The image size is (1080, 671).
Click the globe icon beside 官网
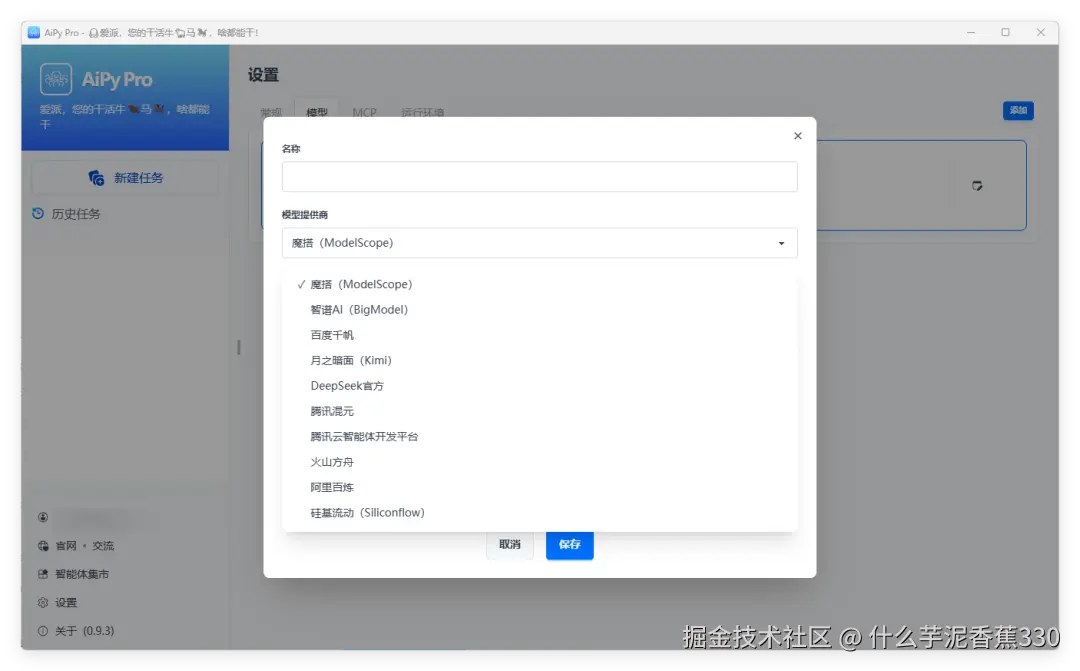point(43,546)
